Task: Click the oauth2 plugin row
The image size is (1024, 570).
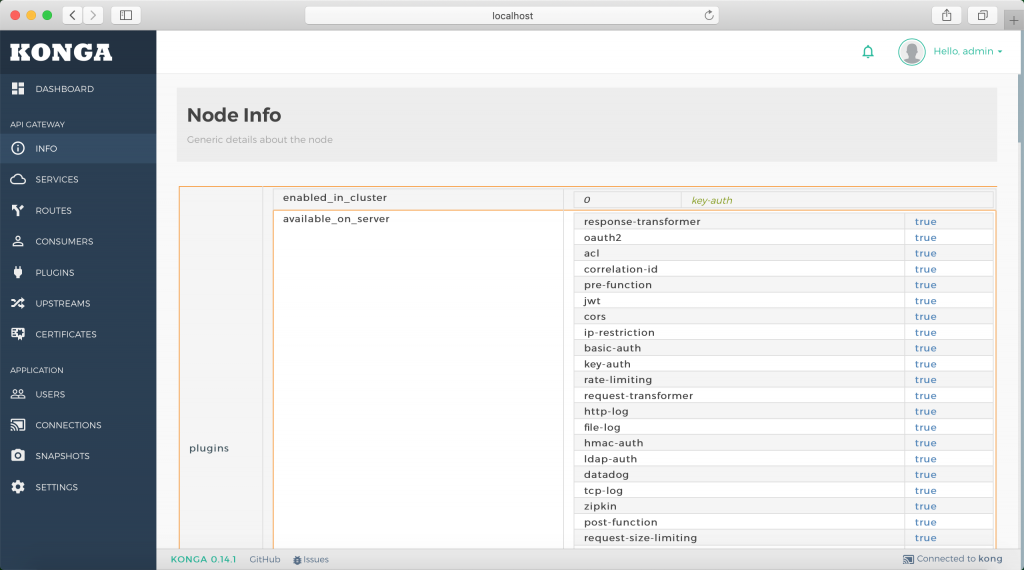Action: pos(784,238)
